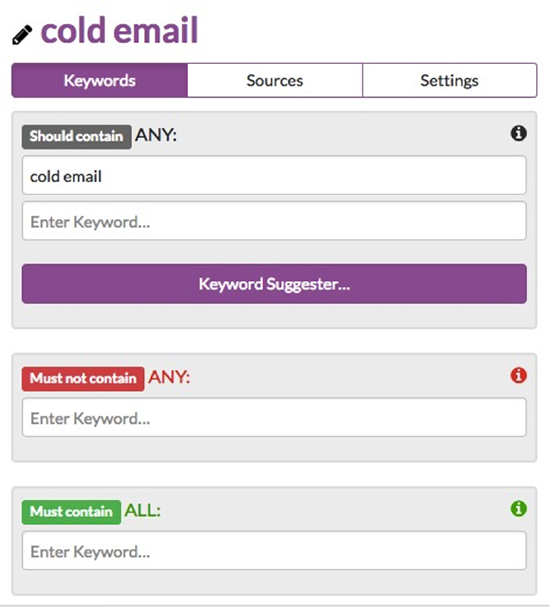Image resolution: width=550 pixels, height=607 pixels.
Task: Click the green ALL: label
Action: (142, 511)
